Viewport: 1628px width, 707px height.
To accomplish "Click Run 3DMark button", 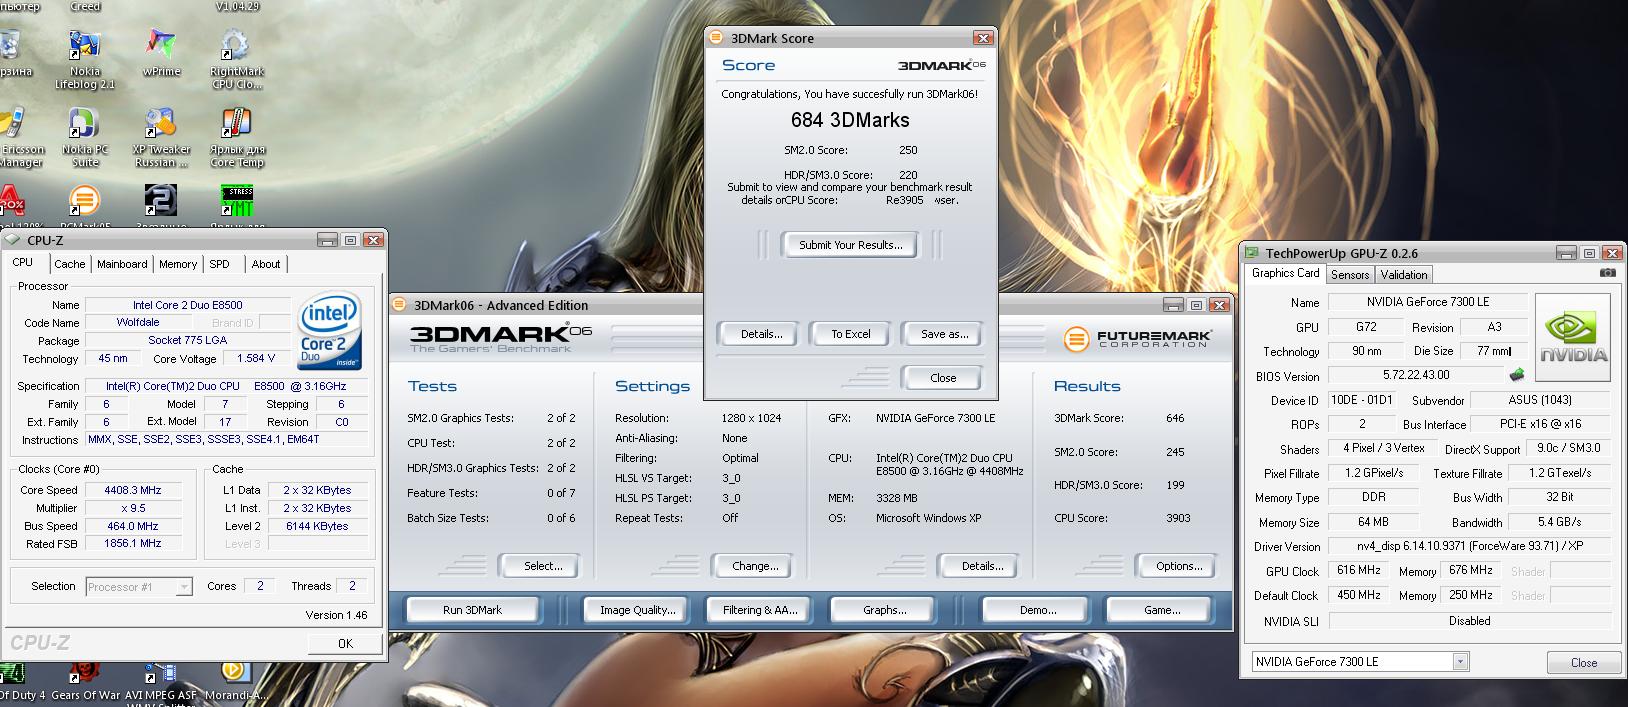I will tap(472, 610).
